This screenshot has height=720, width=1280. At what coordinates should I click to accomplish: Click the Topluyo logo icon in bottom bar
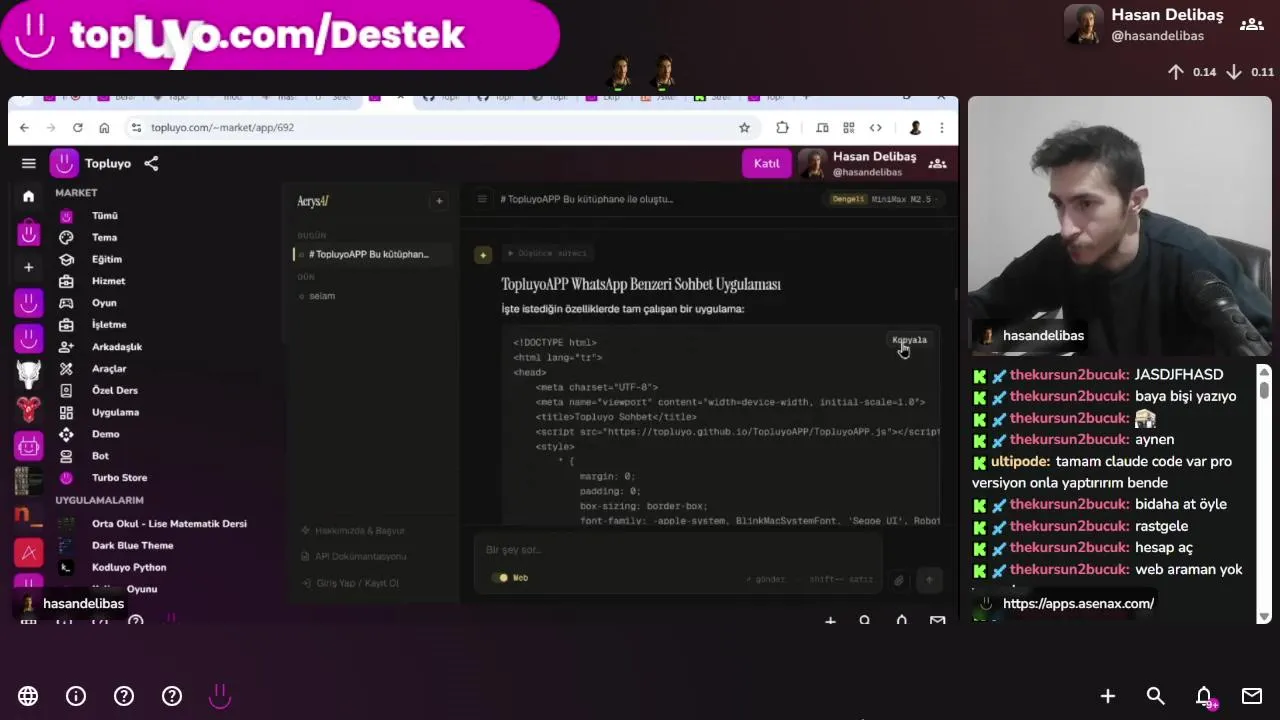click(x=220, y=695)
